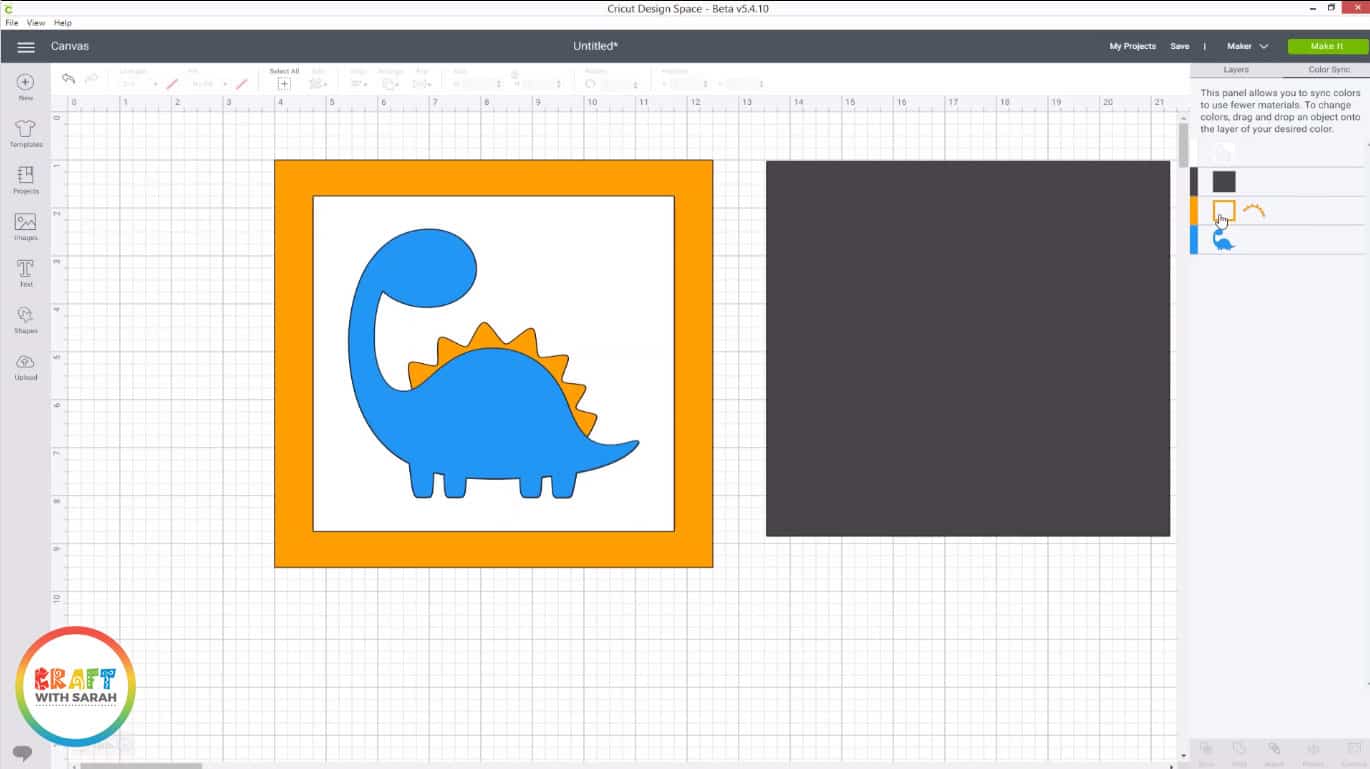1370x769 pixels.
Task: Click the vertical scrollbar down arrow
Action: 1184,756
